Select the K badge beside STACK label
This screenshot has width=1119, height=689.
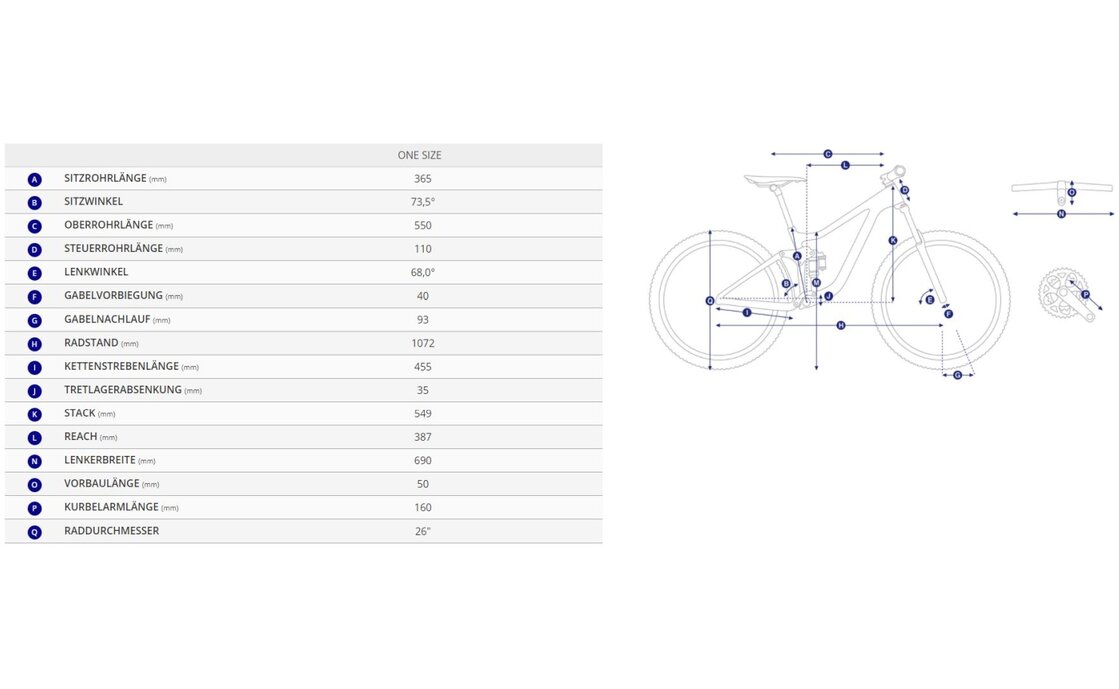click(x=35, y=414)
